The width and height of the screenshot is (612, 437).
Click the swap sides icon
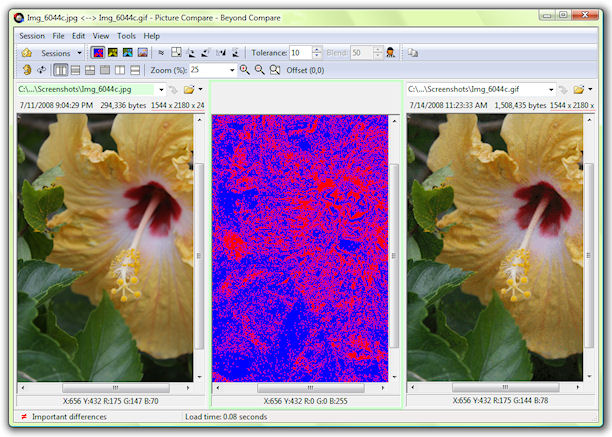point(41,70)
